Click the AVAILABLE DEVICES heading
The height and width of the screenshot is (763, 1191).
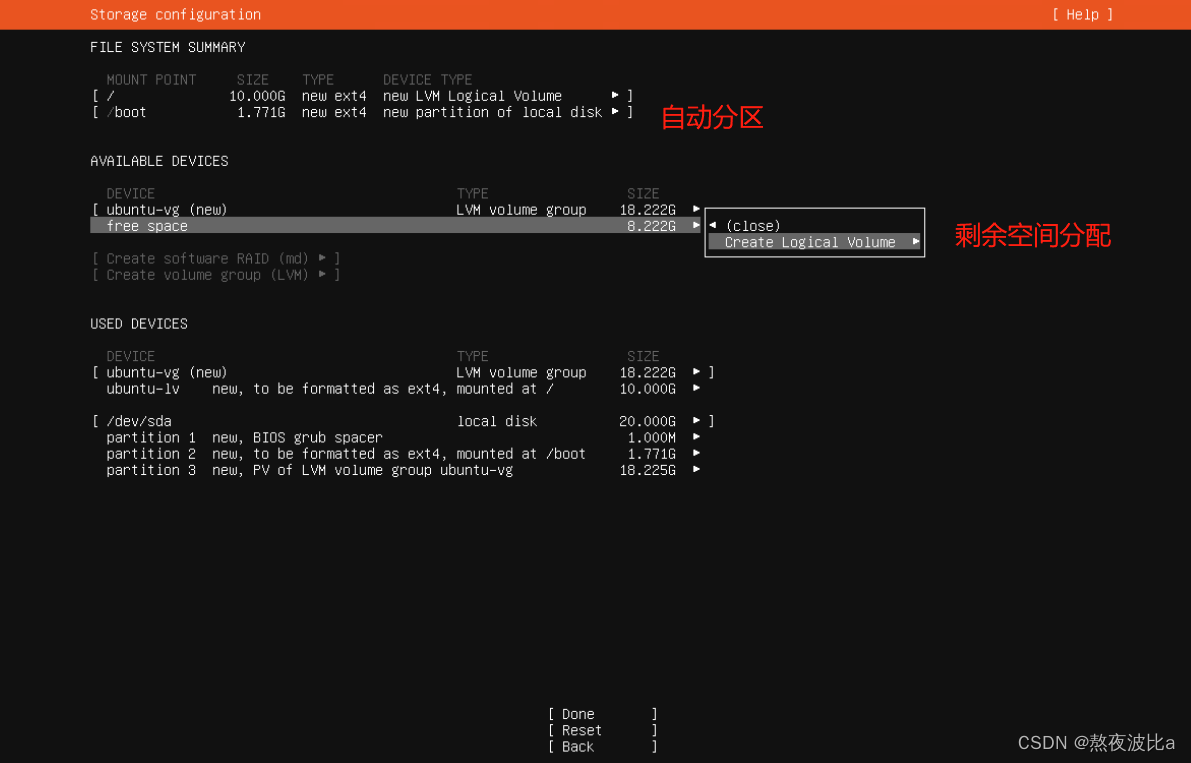160,161
